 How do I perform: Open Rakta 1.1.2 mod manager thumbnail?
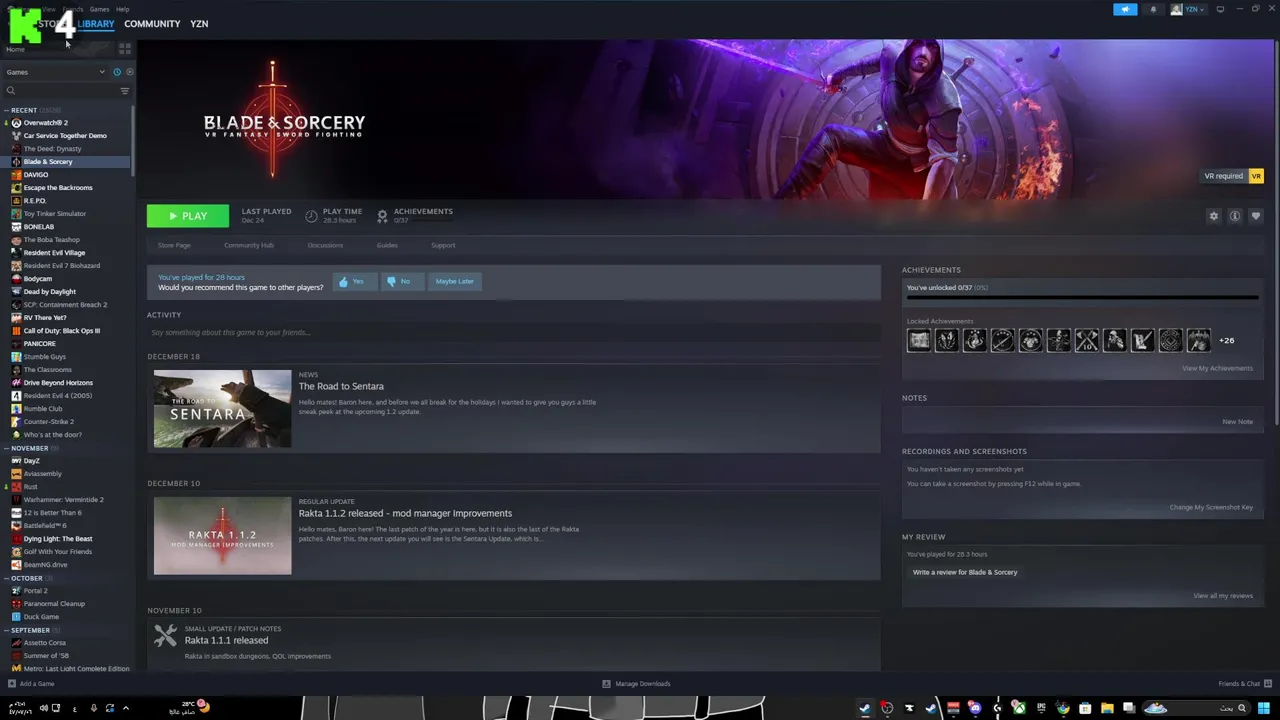click(222, 536)
